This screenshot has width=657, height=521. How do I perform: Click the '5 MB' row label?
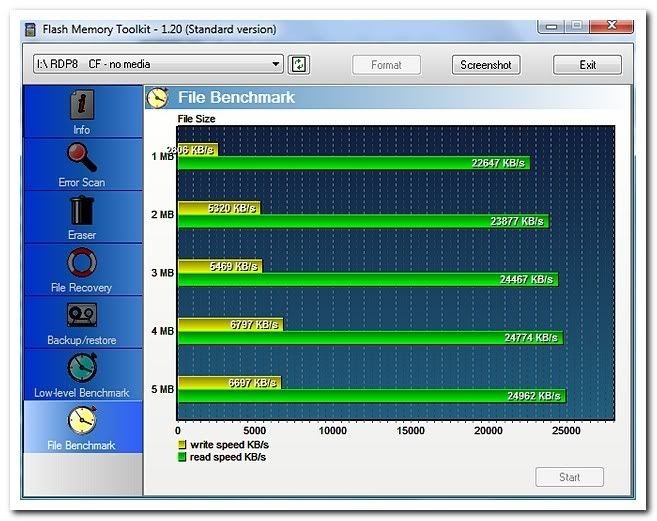(162, 389)
